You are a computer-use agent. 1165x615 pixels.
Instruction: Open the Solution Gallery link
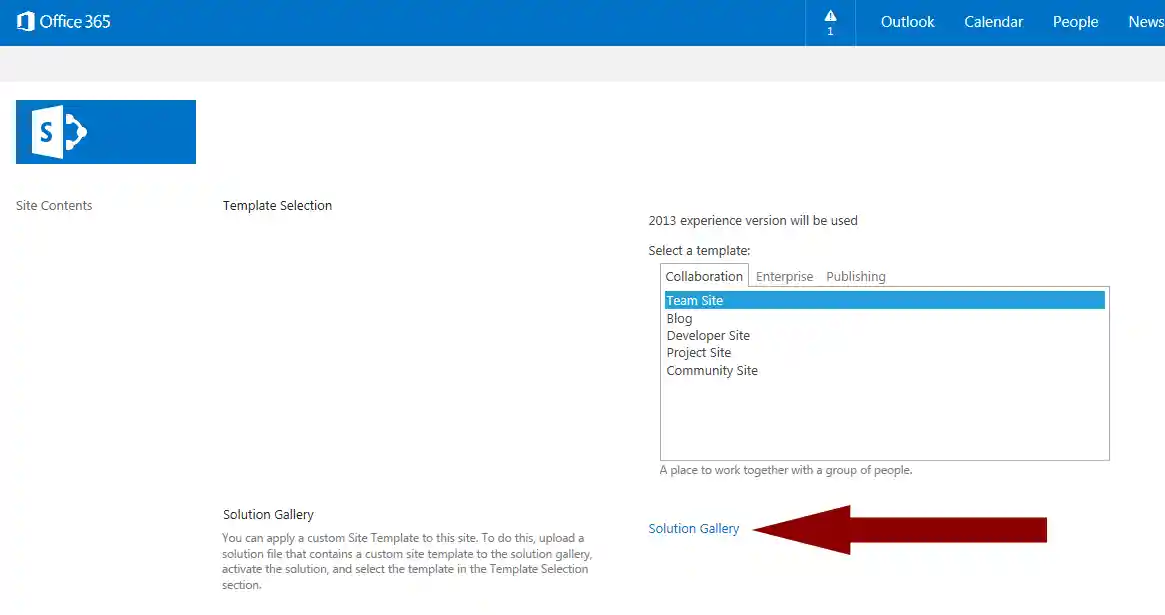(x=694, y=528)
